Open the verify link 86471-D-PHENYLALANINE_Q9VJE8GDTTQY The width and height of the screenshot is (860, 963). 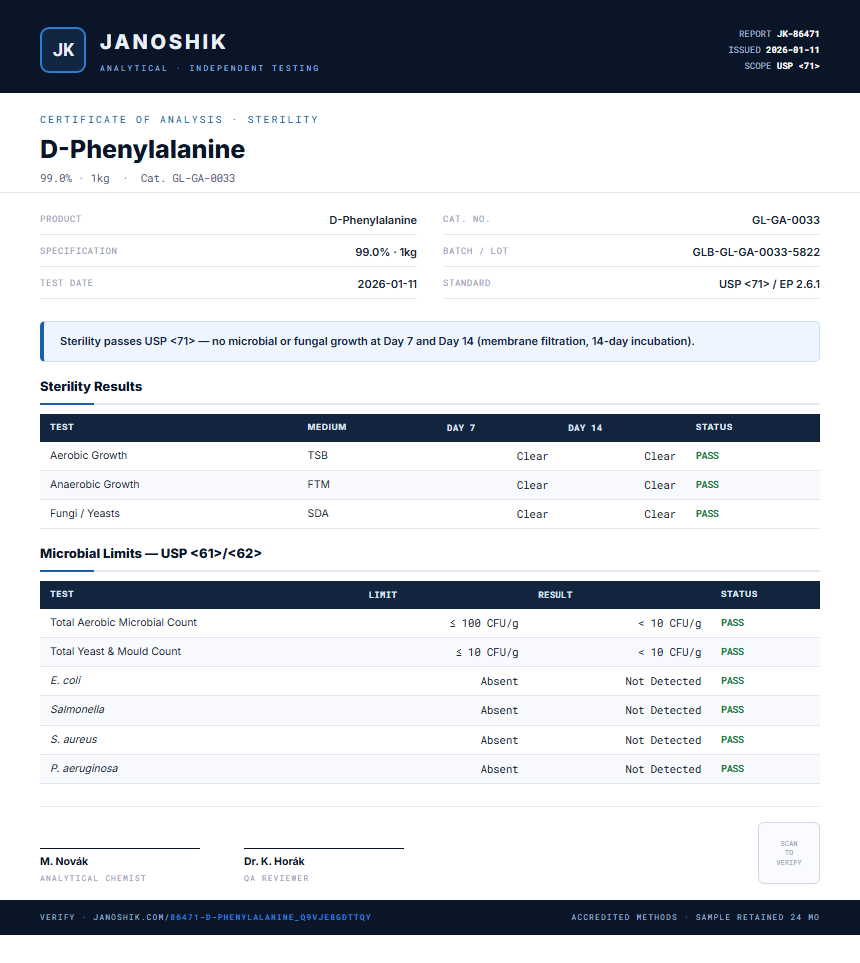(270, 917)
